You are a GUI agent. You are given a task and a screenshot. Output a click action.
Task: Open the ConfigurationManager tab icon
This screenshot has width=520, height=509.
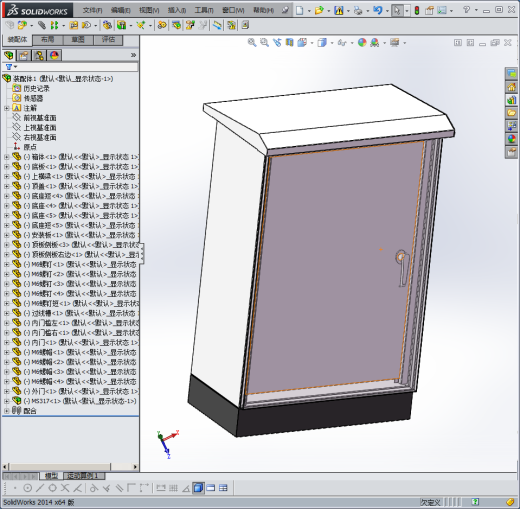(x=39, y=55)
